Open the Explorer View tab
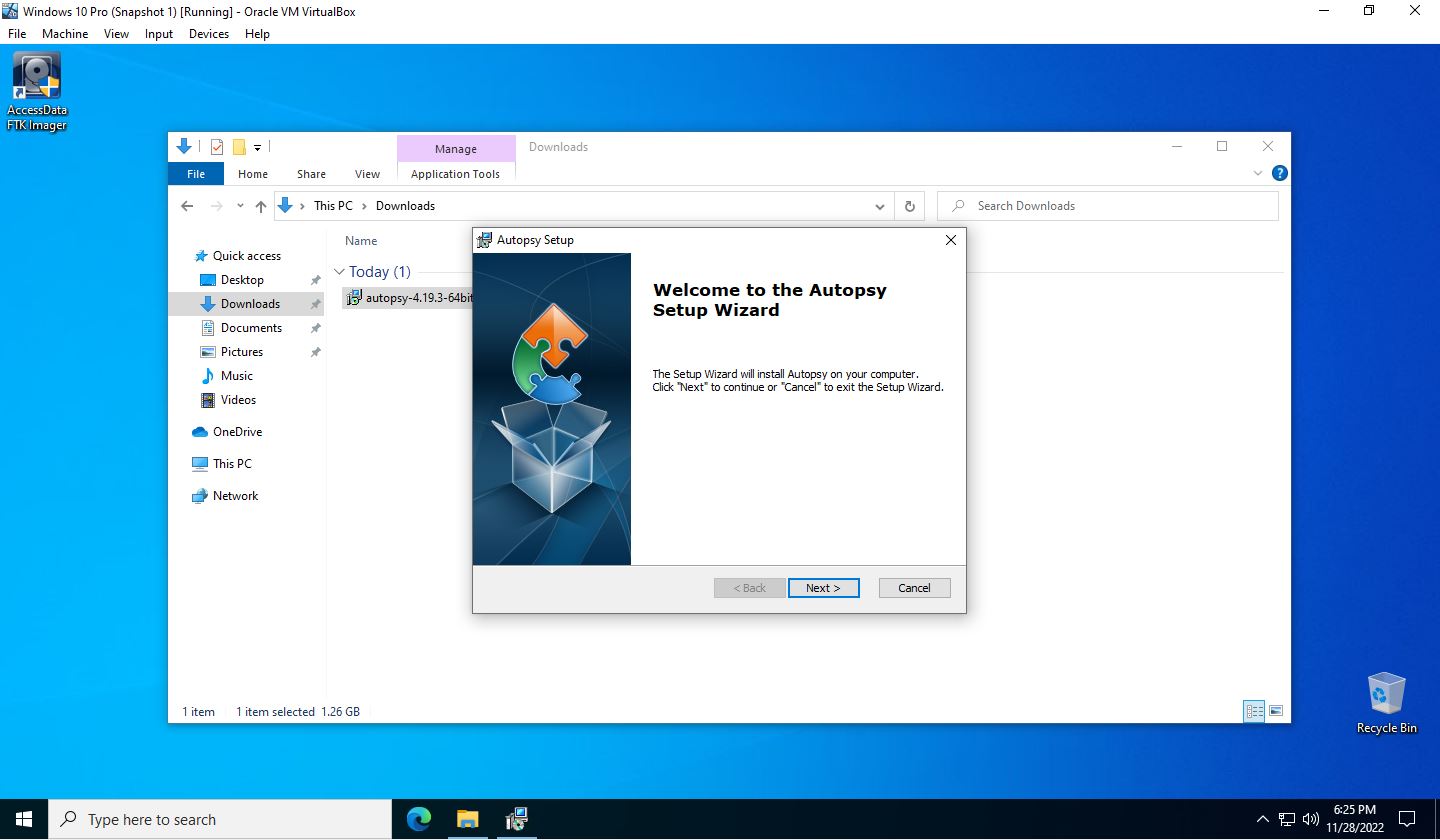The height and width of the screenshot is (840, 1440). pos(367,174)
